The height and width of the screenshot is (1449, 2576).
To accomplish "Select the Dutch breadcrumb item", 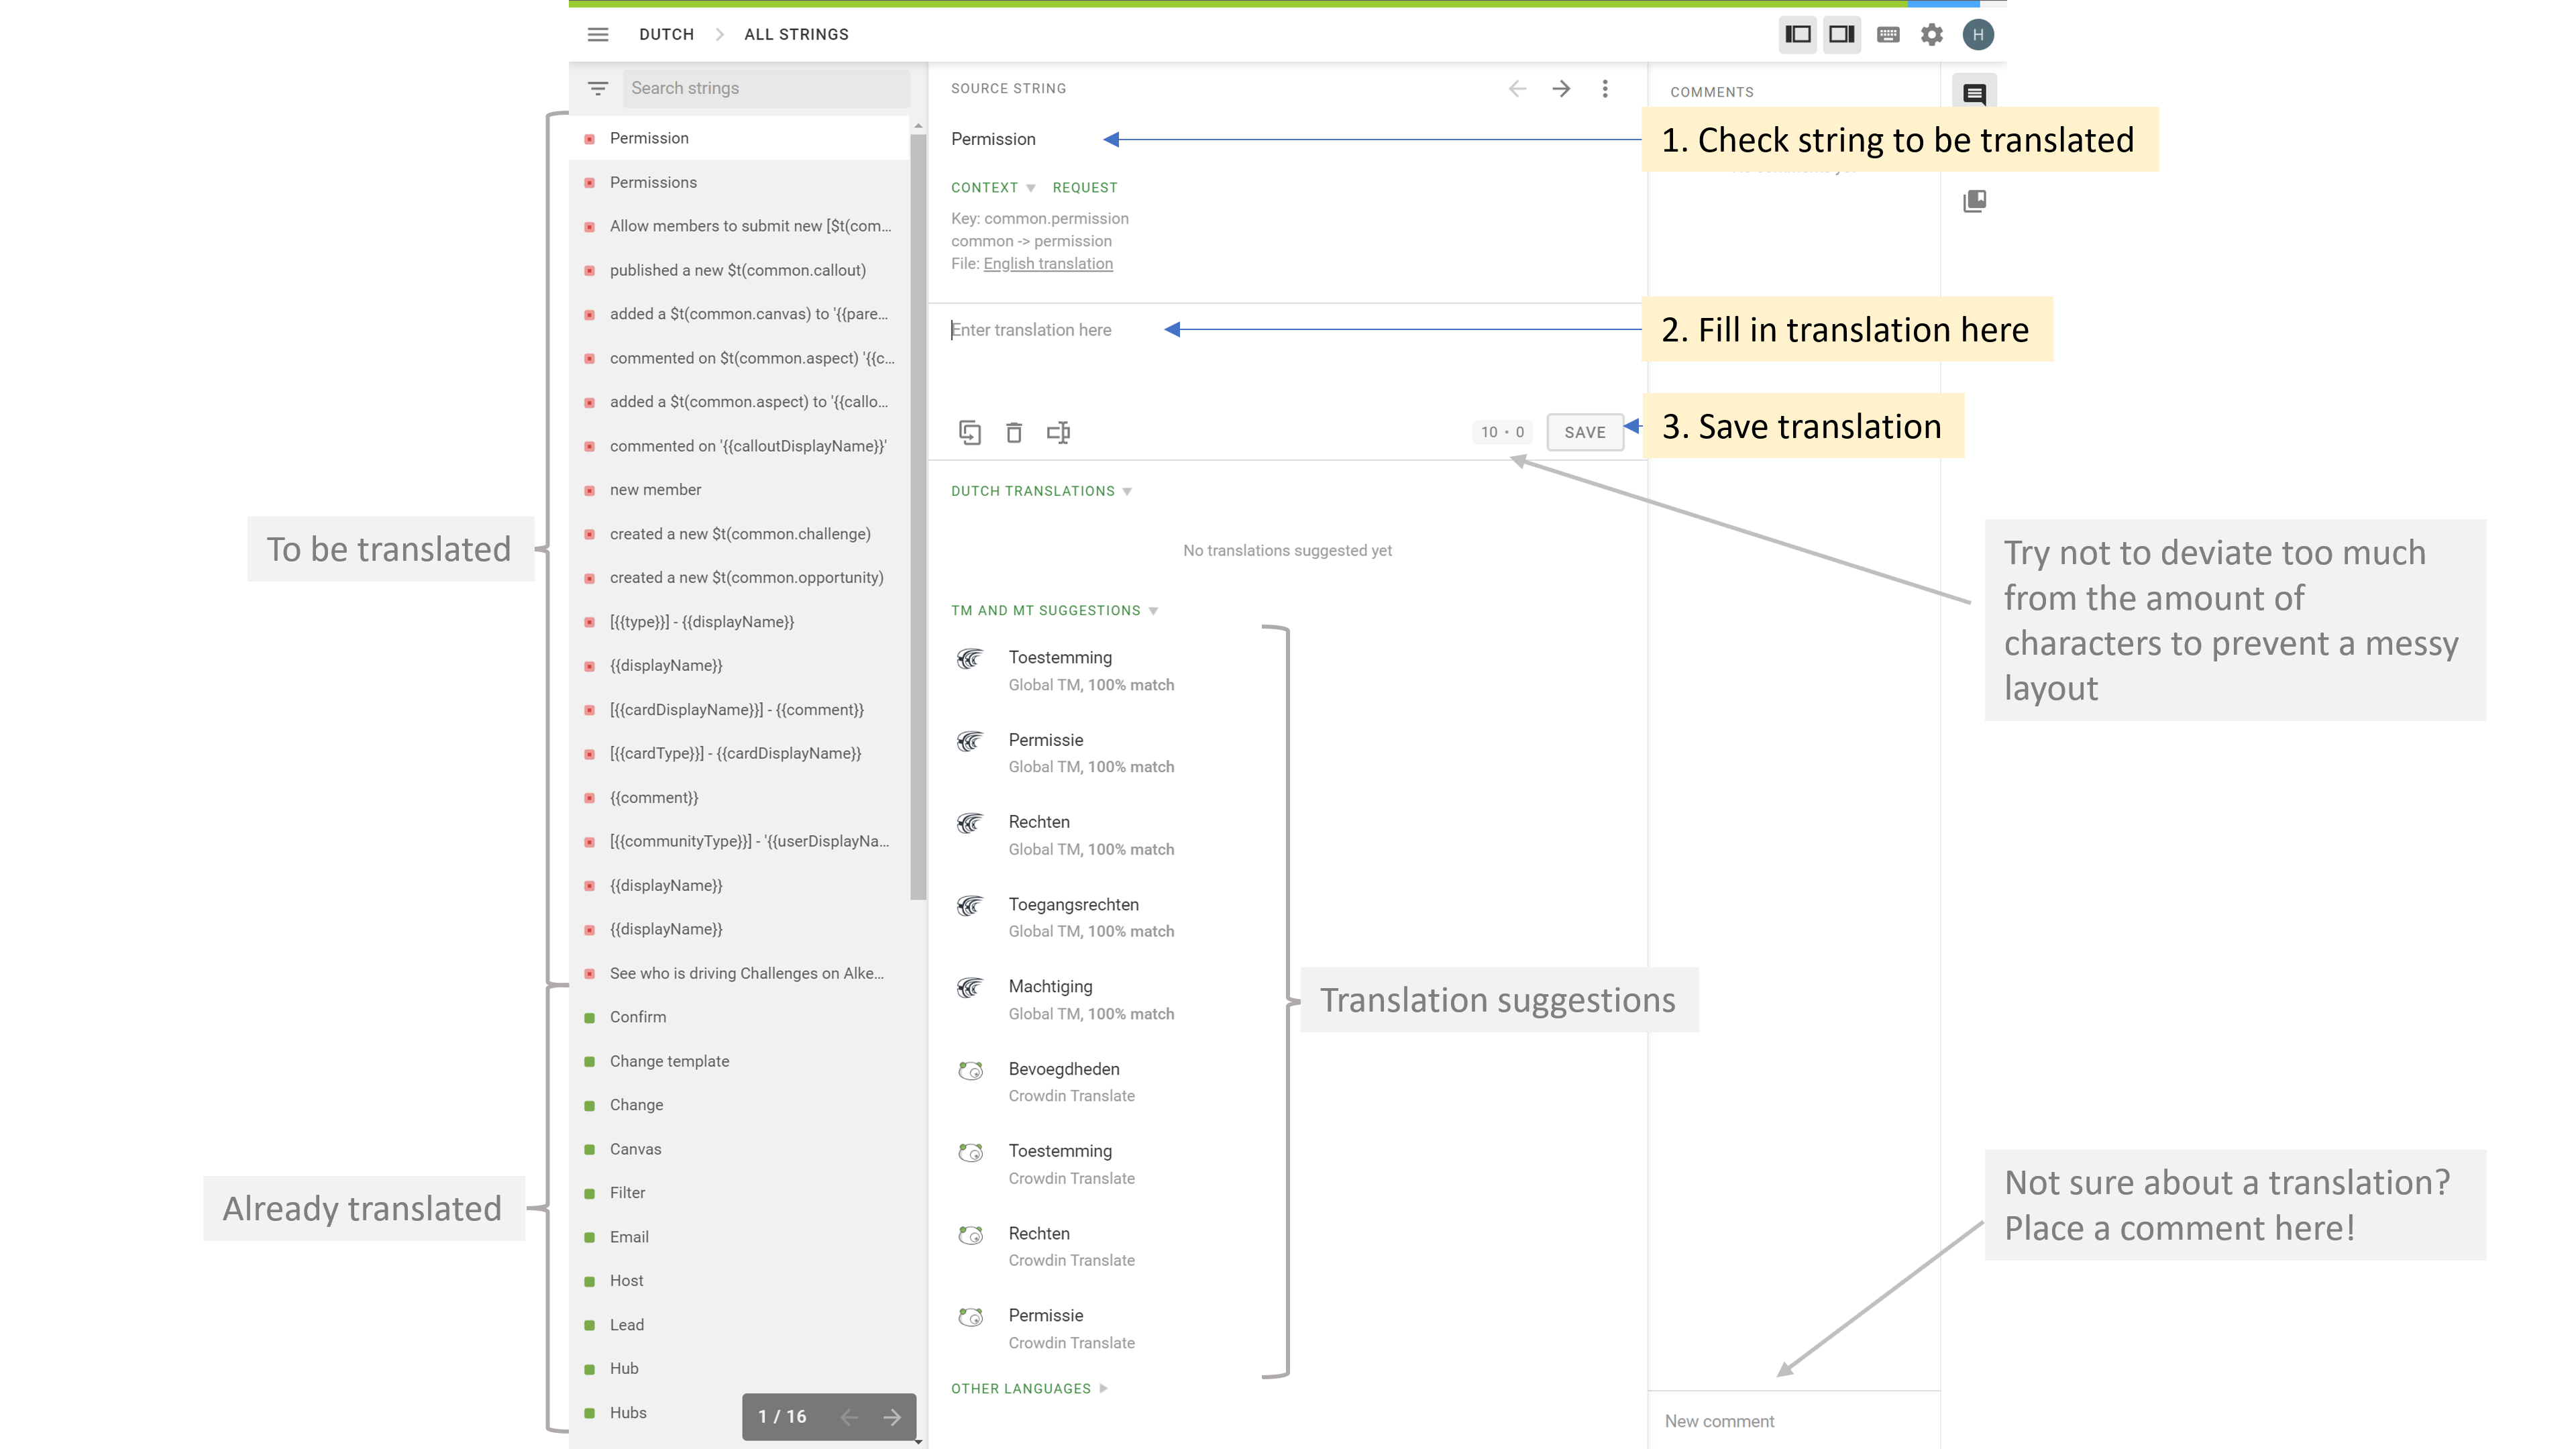I will pyautogui.click(x=666, y=34).
